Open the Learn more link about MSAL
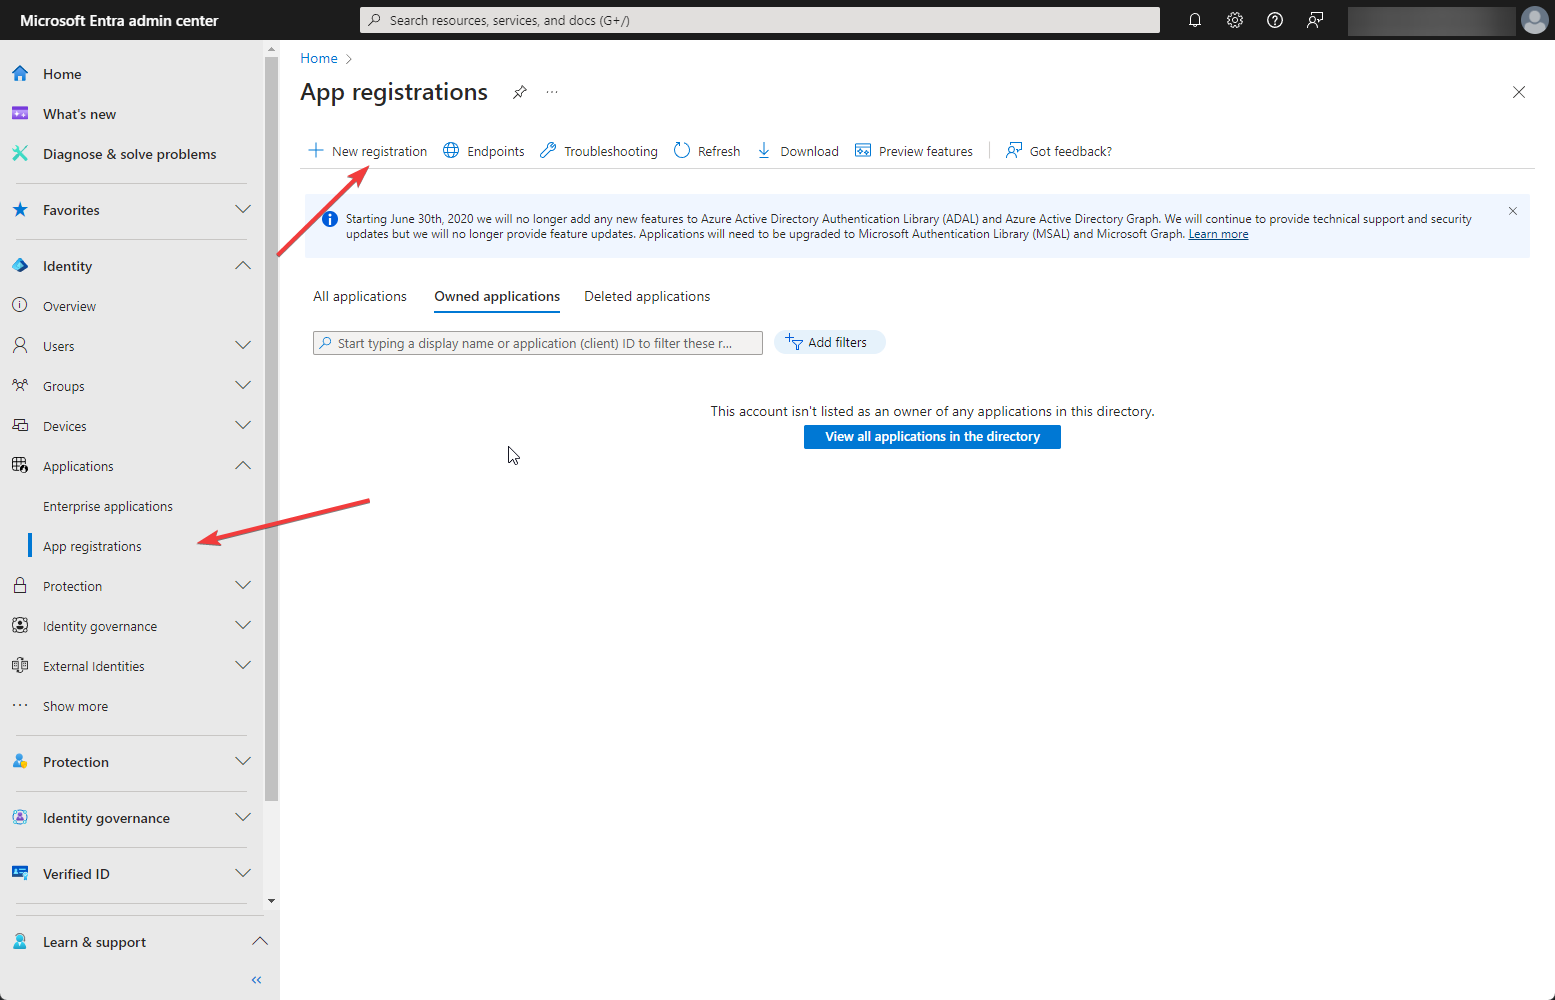 1217,233
